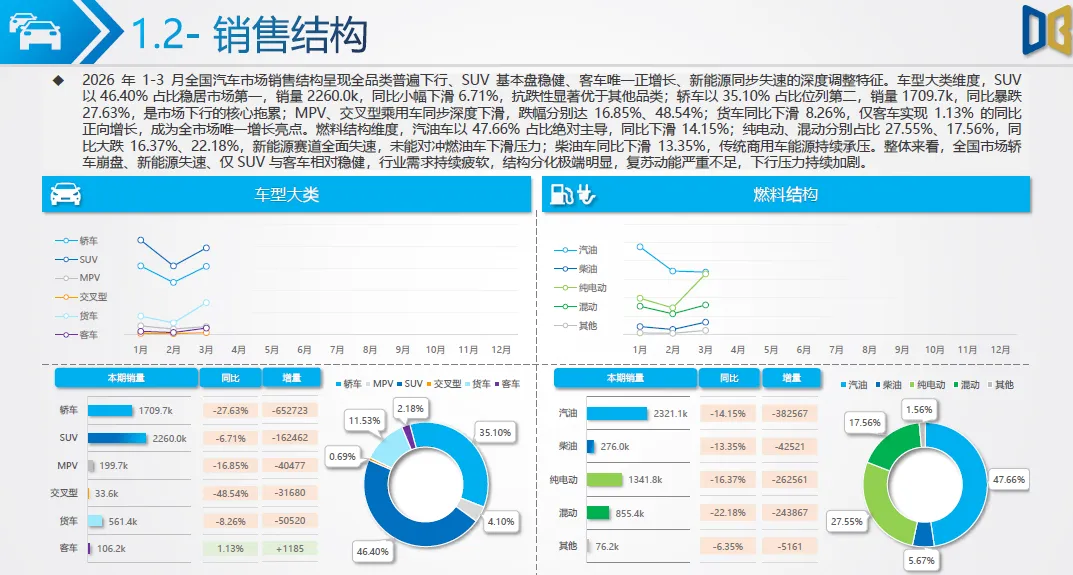The image size is (1073, 575).
Task: Click the 纯电动 entry in the fuel line chart legend
Action: tap(580, 288)
